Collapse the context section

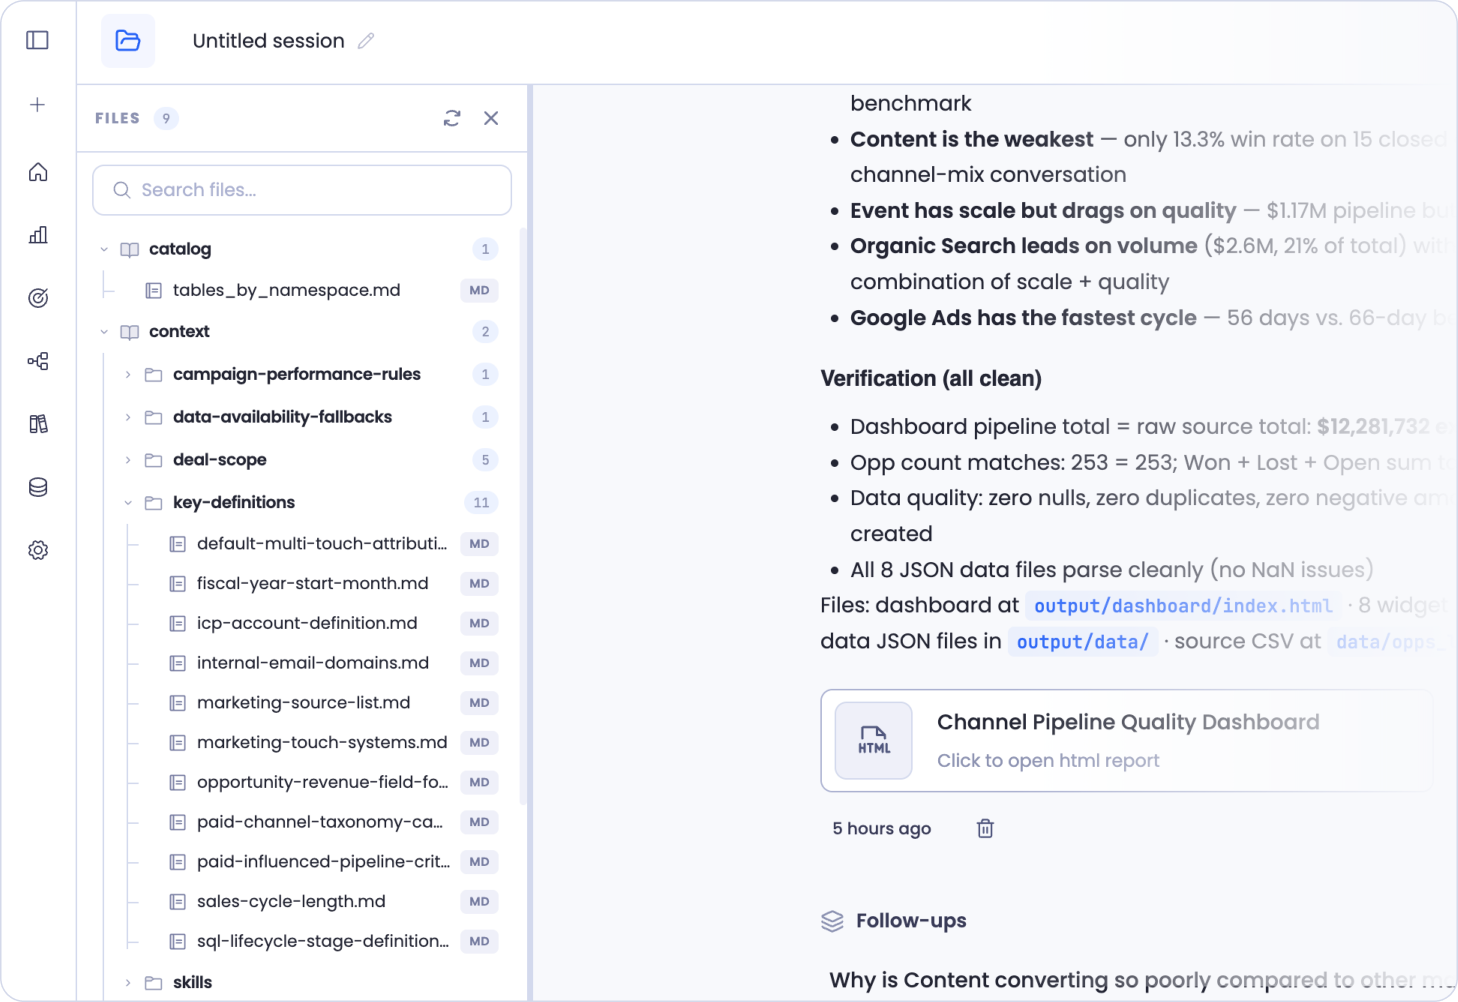(x=104, y=332)
